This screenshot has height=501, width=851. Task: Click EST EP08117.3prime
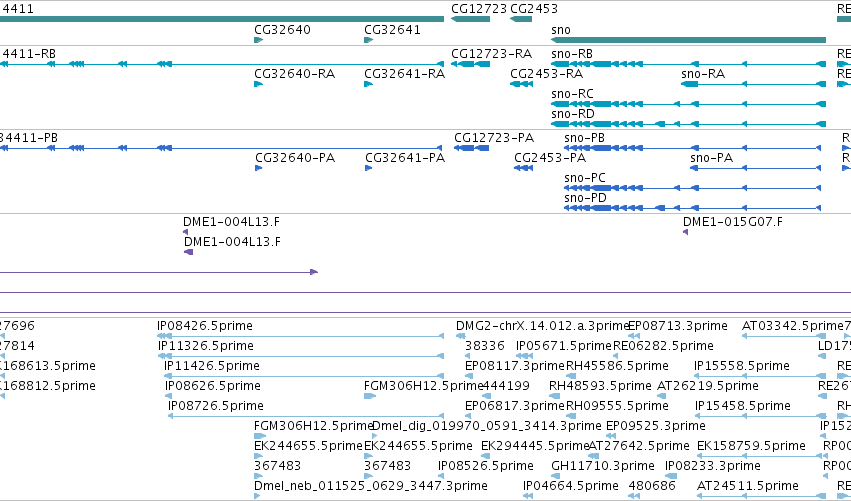(469, 376)
